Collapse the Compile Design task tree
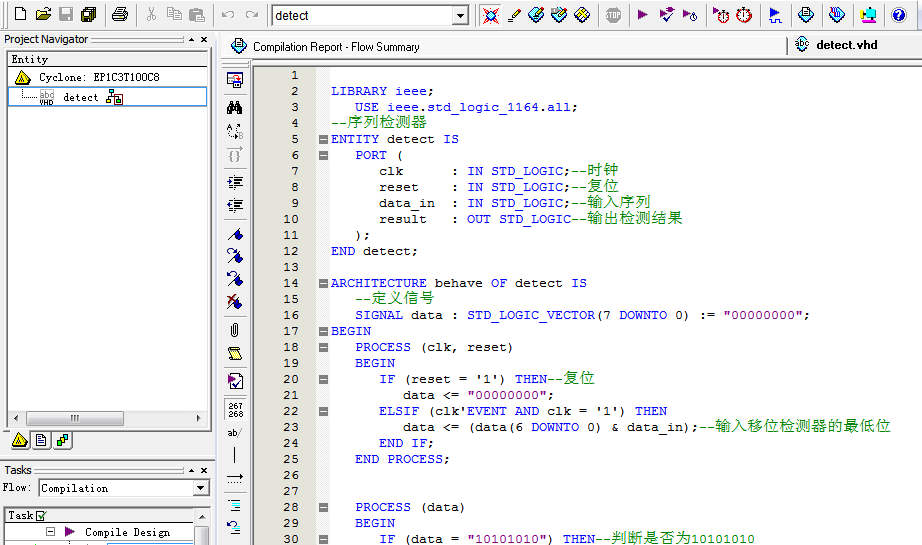Viewport: 922px width, 545px height. pos(50,532)
